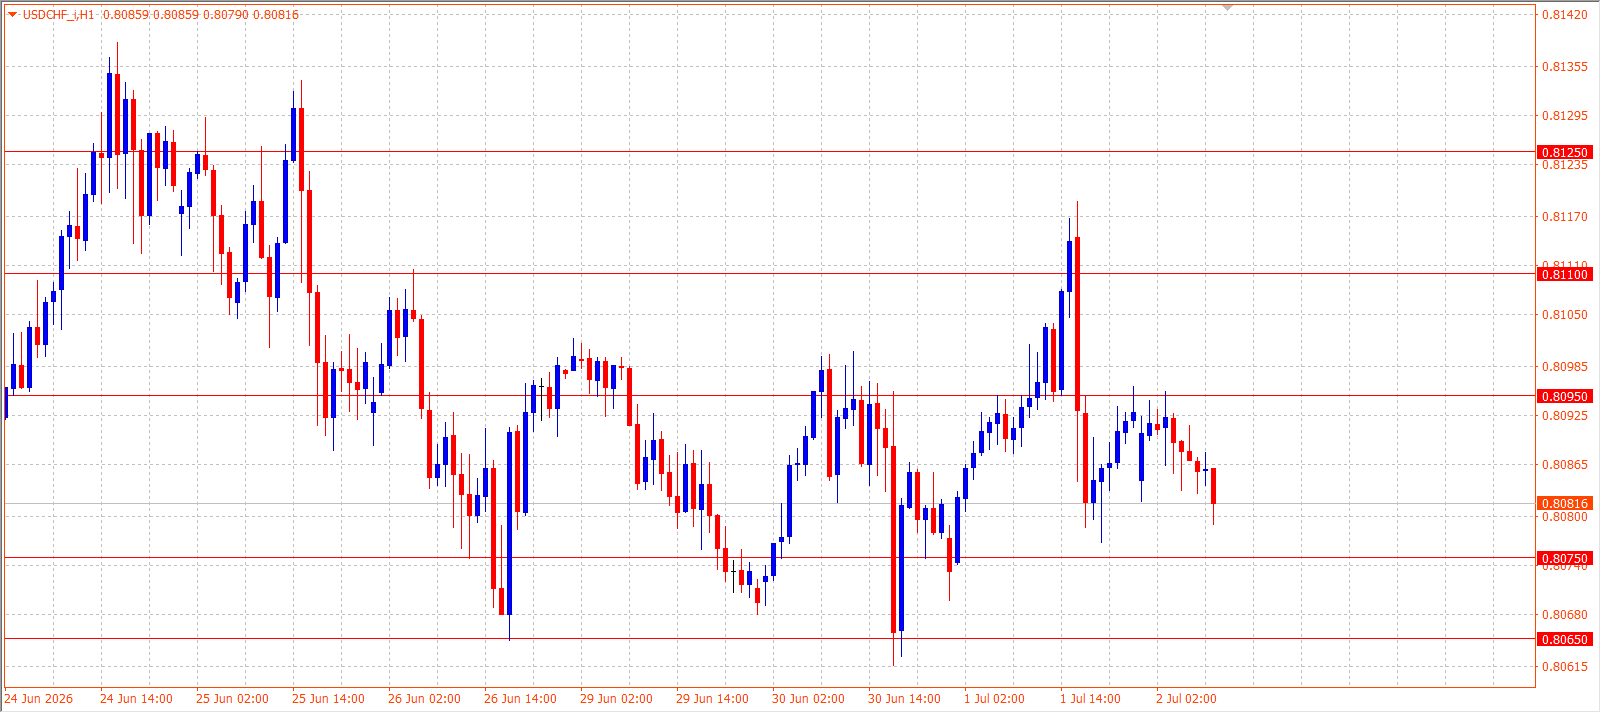Viewport: 1601px width, 713px height.
Task: Select the horizontal line at 0.81100
Action: (x=770, y=273)
